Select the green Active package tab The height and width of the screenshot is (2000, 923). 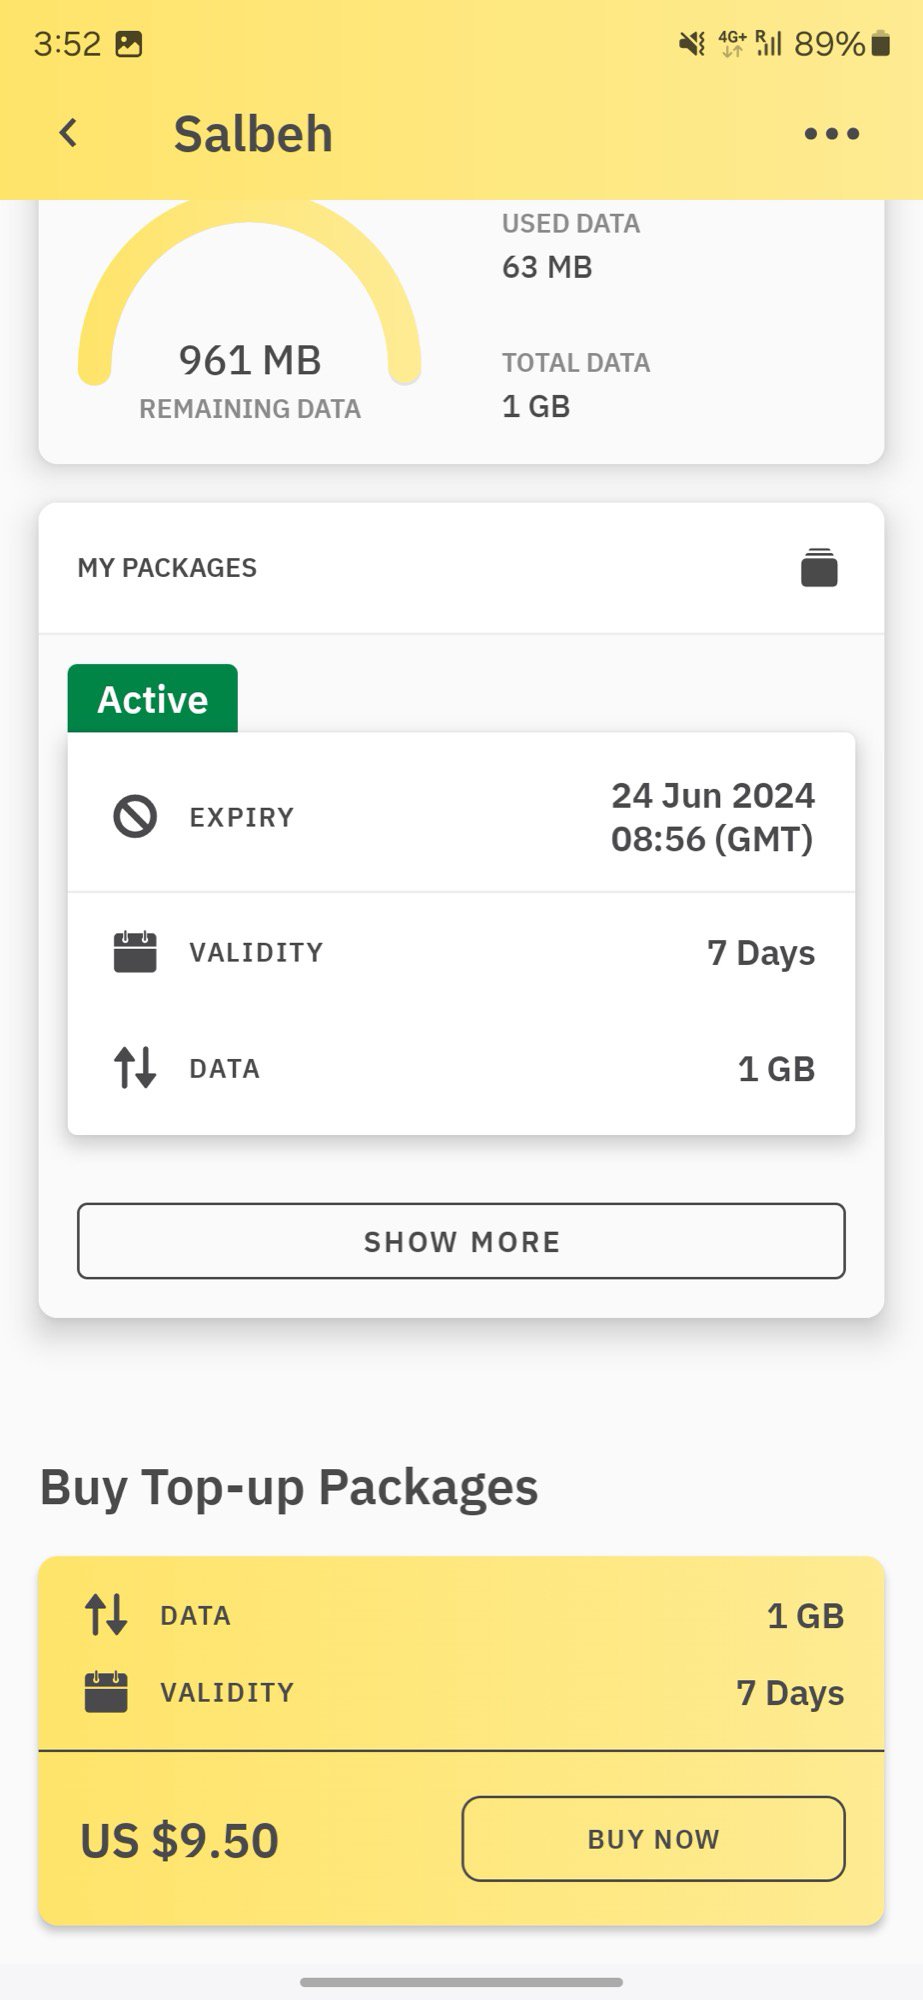click(x=152, y=699)
